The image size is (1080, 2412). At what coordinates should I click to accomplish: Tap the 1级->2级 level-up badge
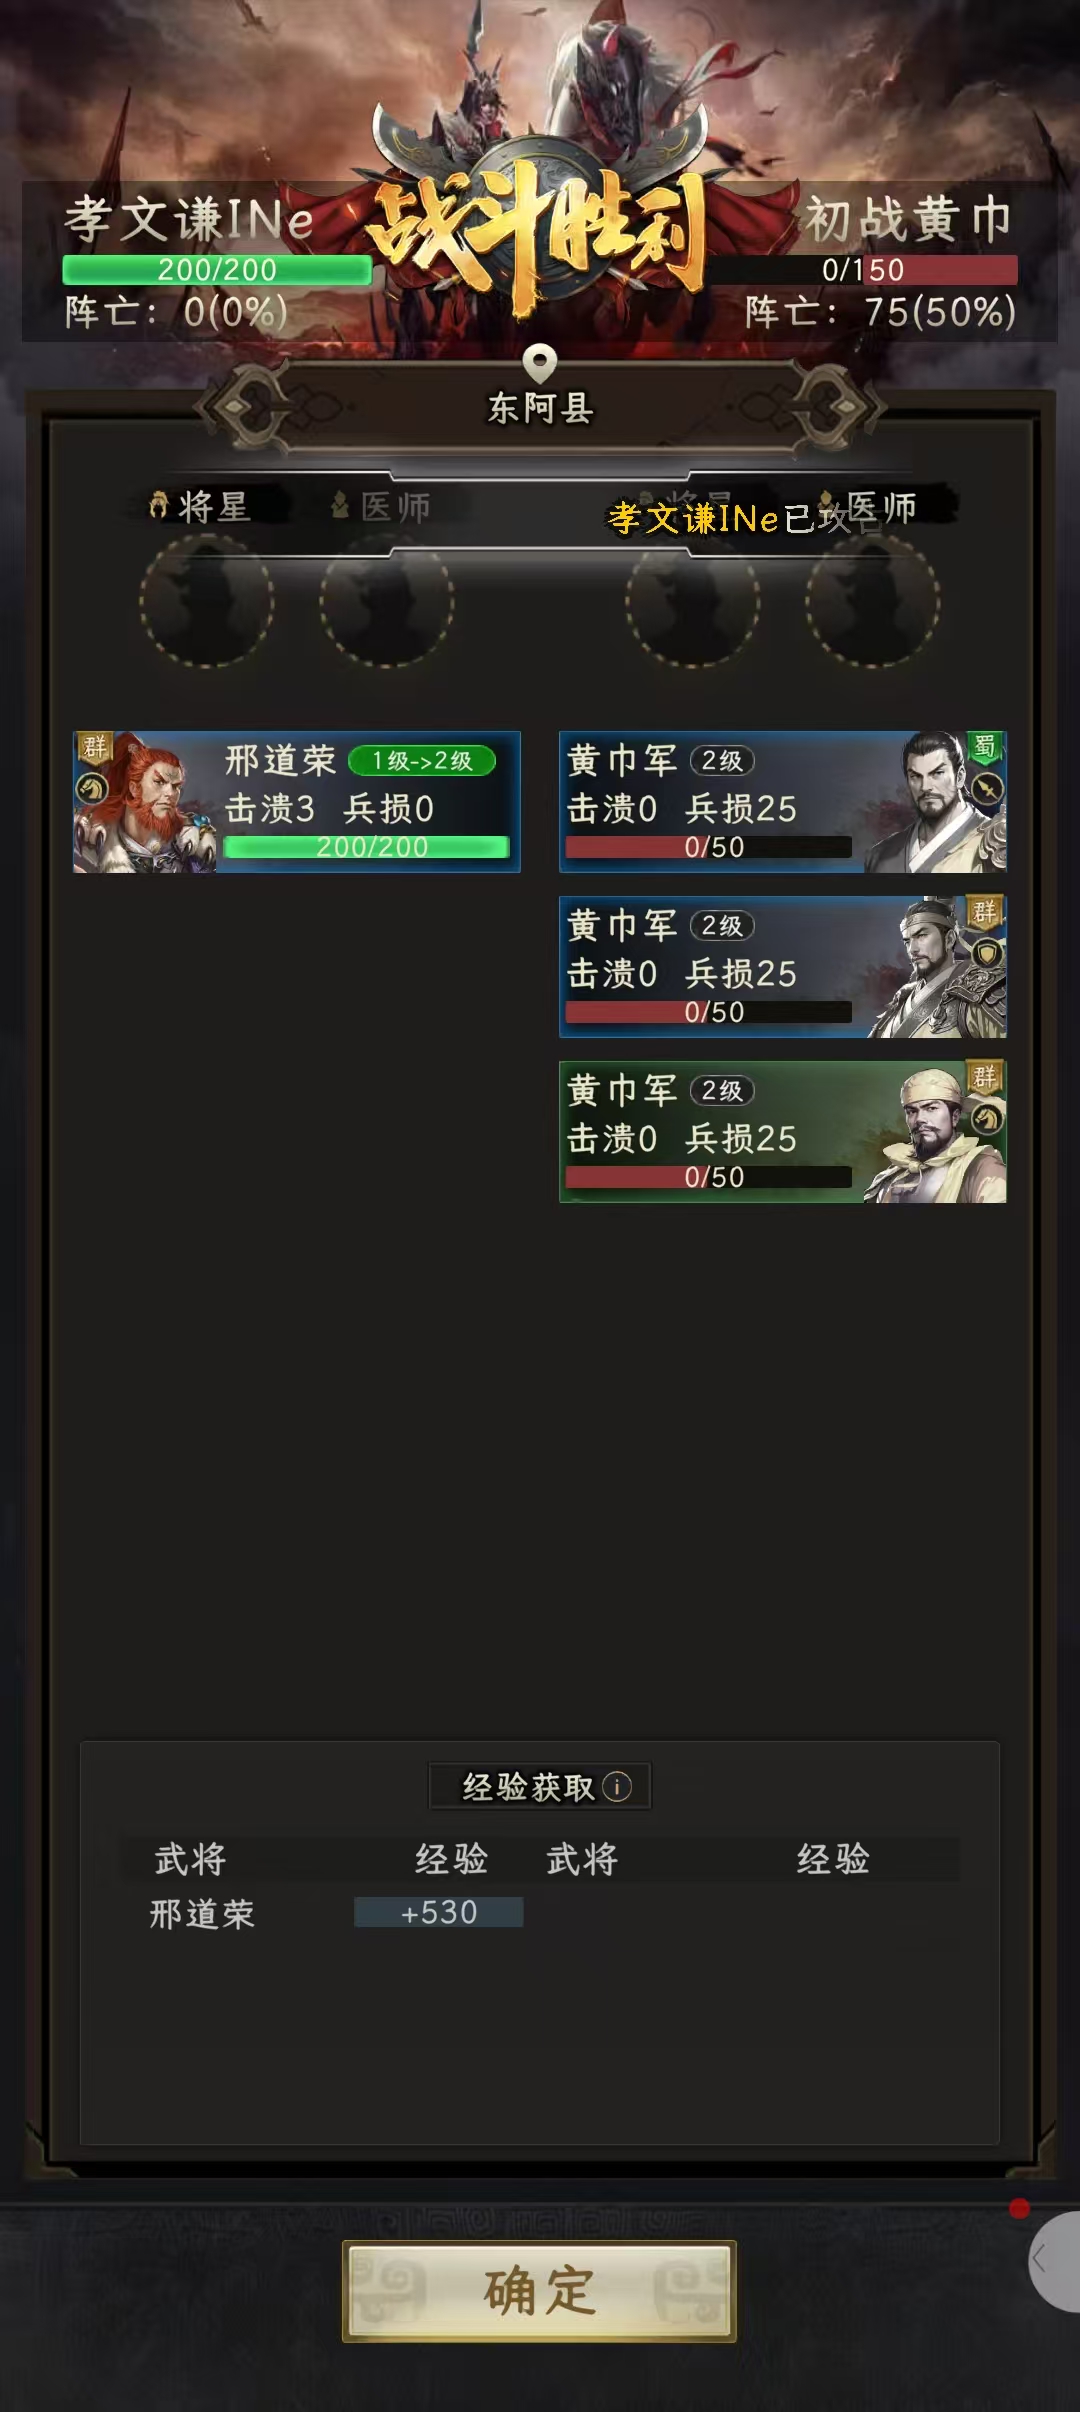click(x=422, y=761)
